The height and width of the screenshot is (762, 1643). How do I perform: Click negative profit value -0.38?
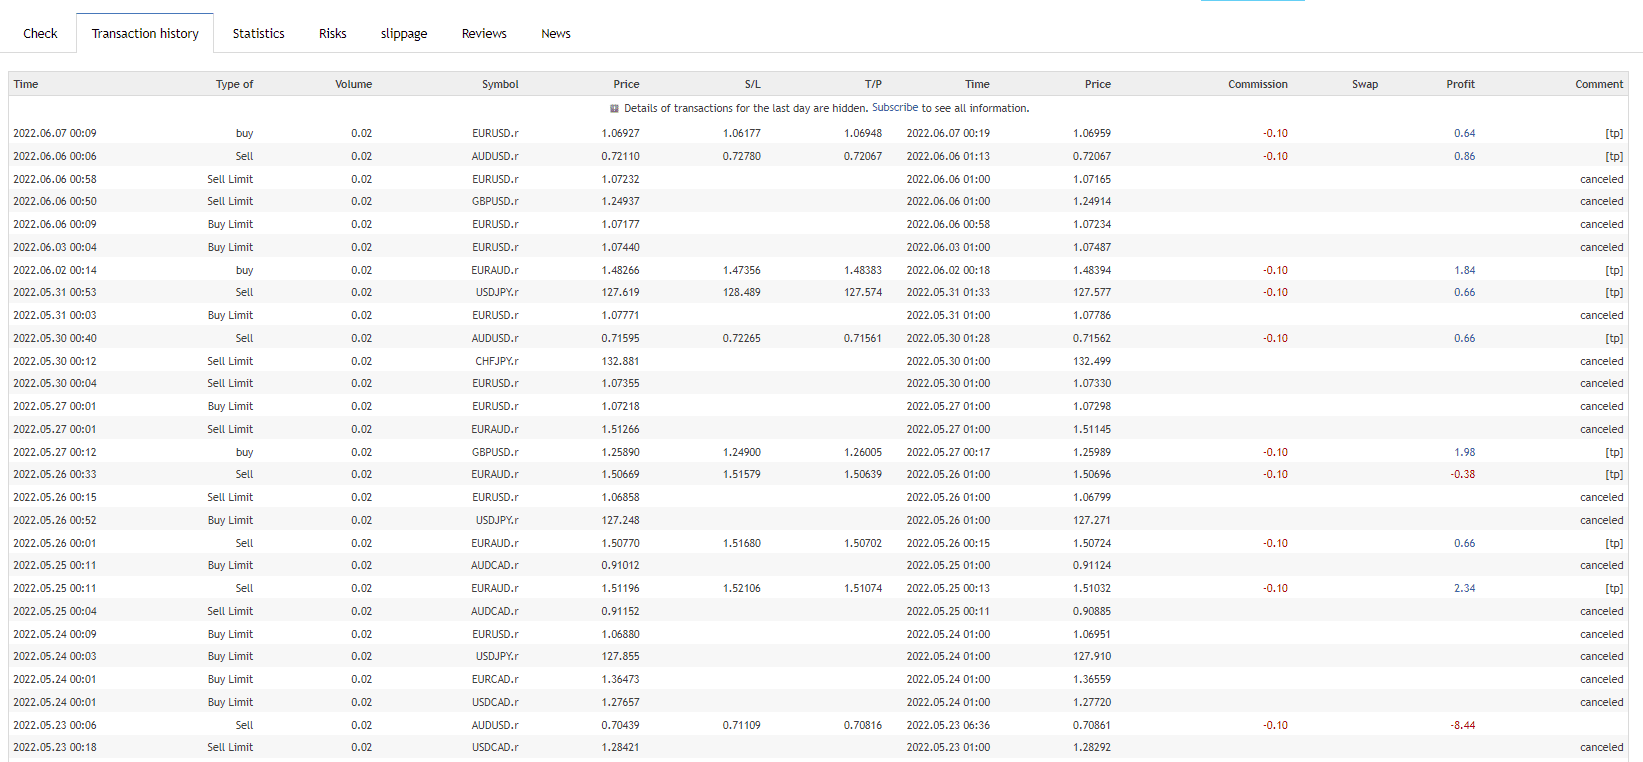click(1462, 474)
